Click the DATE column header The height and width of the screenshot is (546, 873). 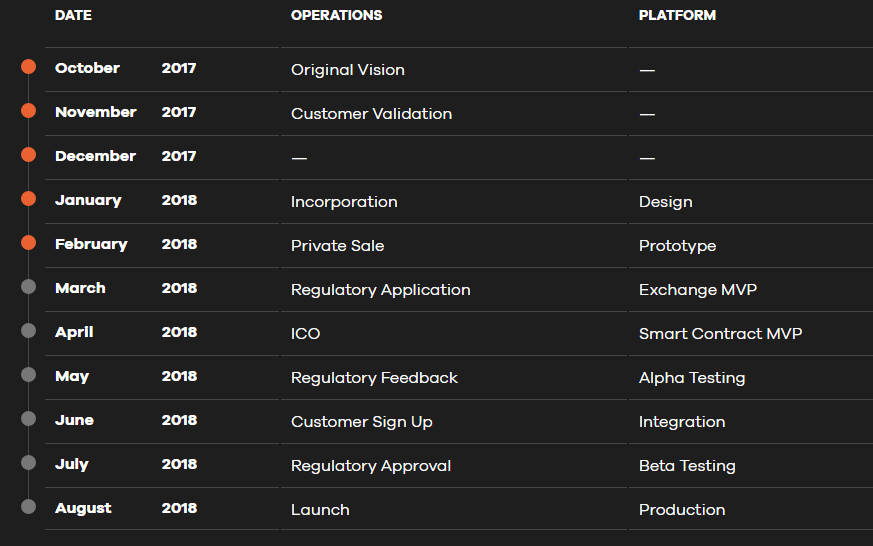pyautogui.click(x=73, y=15)
